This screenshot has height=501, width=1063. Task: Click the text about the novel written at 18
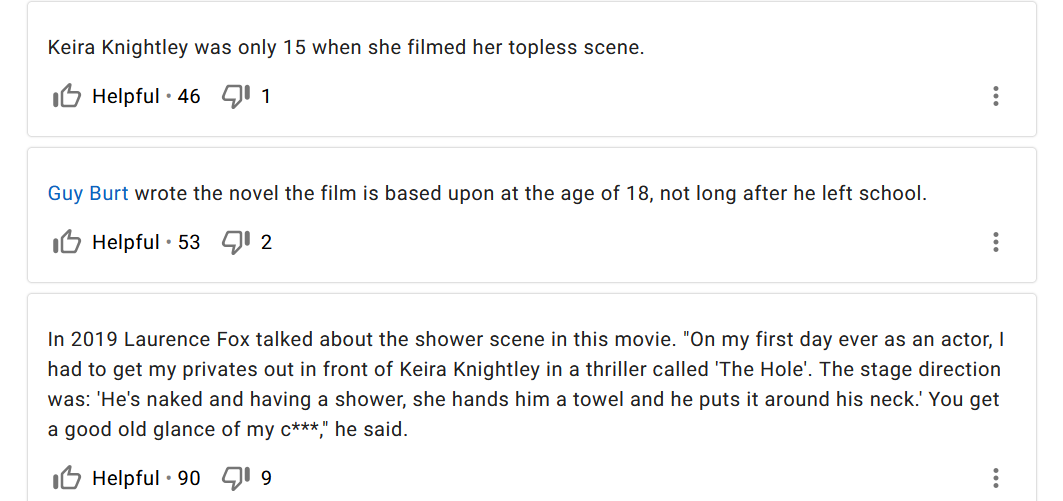click(x=530, y=193)
